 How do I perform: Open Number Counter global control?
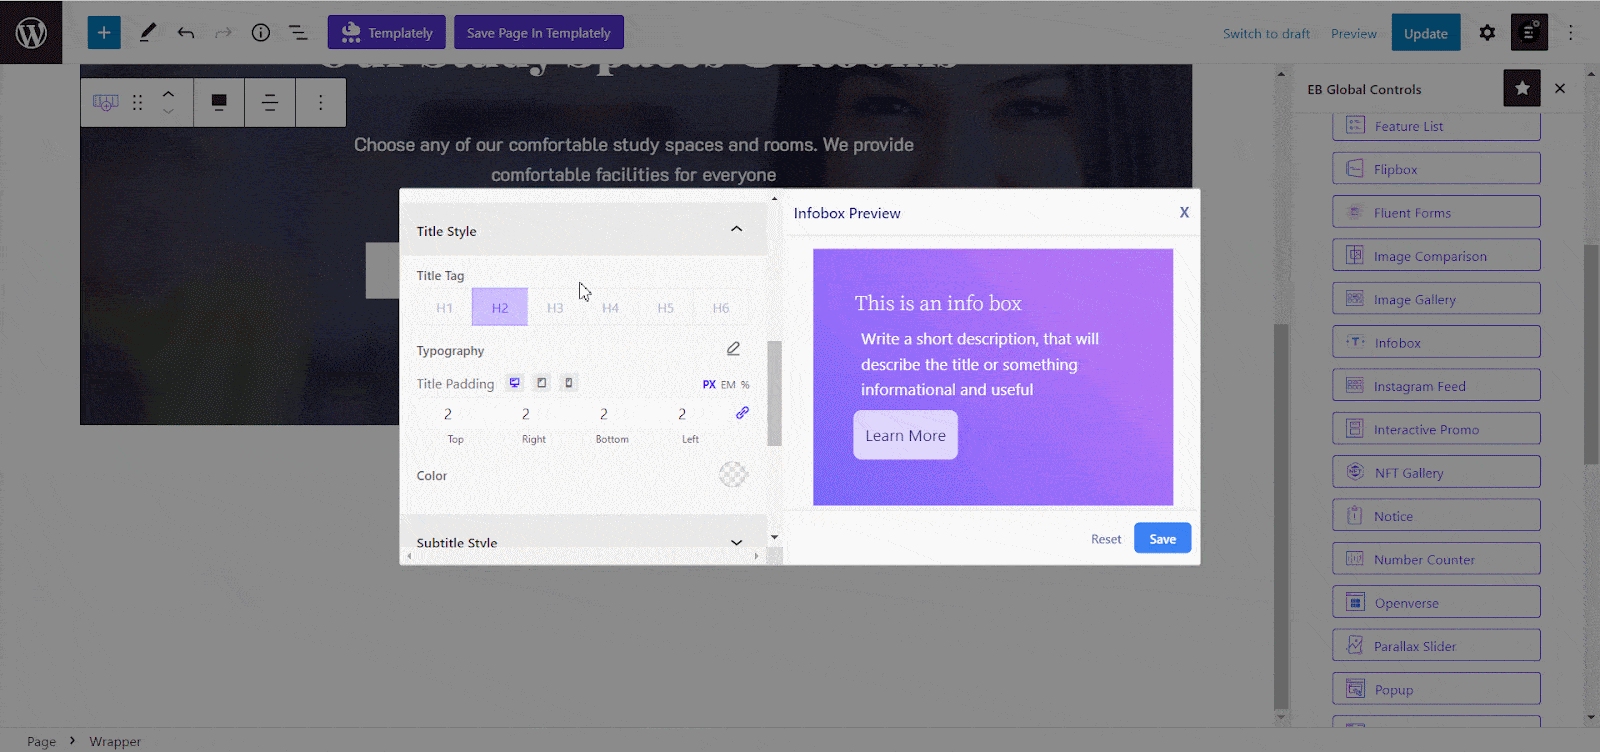tap(1436, 559)
